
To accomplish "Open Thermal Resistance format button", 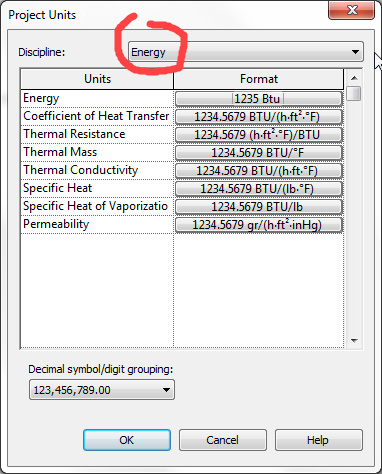I will pyautogui.click(x=259, y=135).
